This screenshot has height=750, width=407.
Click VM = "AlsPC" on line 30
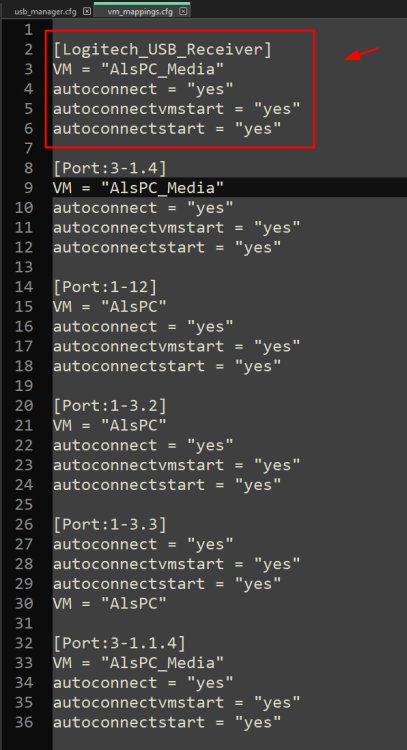point(110,603)
